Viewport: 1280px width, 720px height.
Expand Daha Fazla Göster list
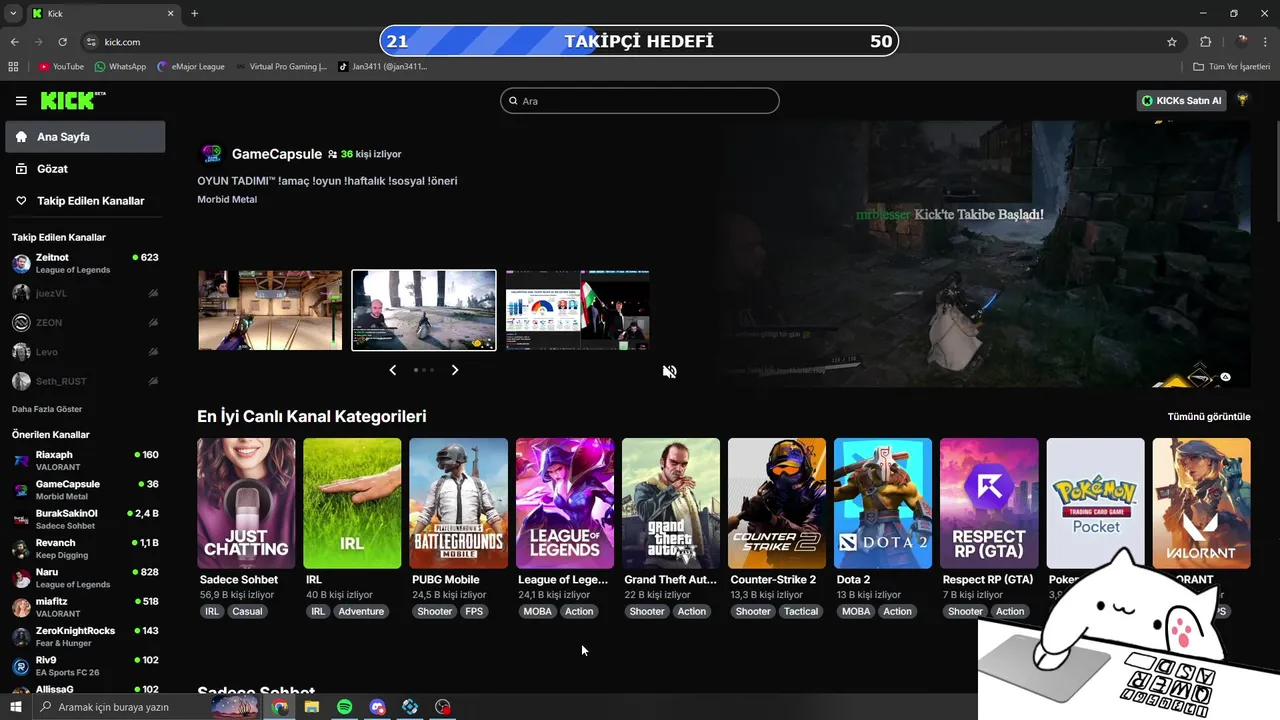coord(47,409)
